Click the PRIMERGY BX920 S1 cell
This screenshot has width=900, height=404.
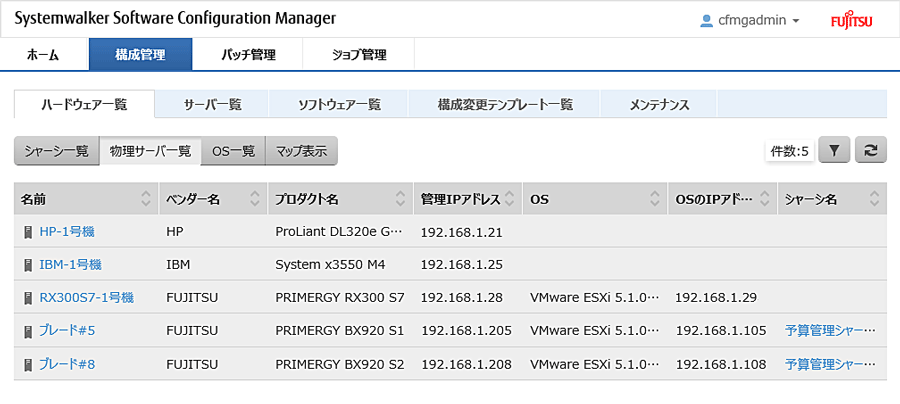point(340,331)
